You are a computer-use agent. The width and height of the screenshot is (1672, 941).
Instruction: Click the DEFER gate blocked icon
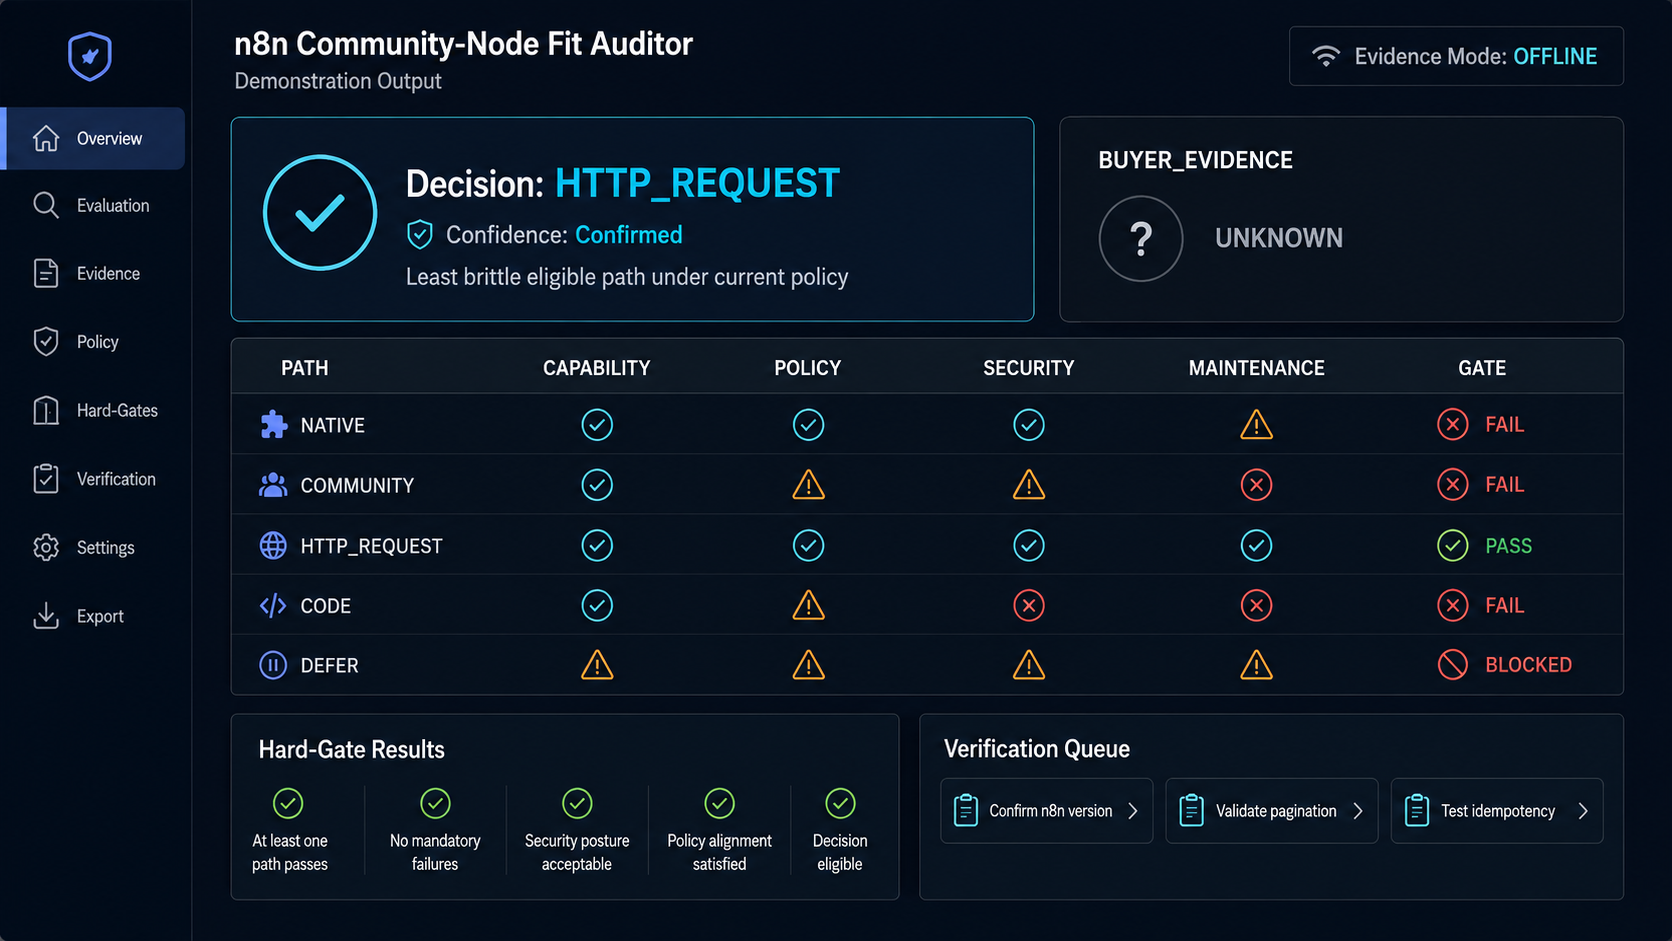1453,665
